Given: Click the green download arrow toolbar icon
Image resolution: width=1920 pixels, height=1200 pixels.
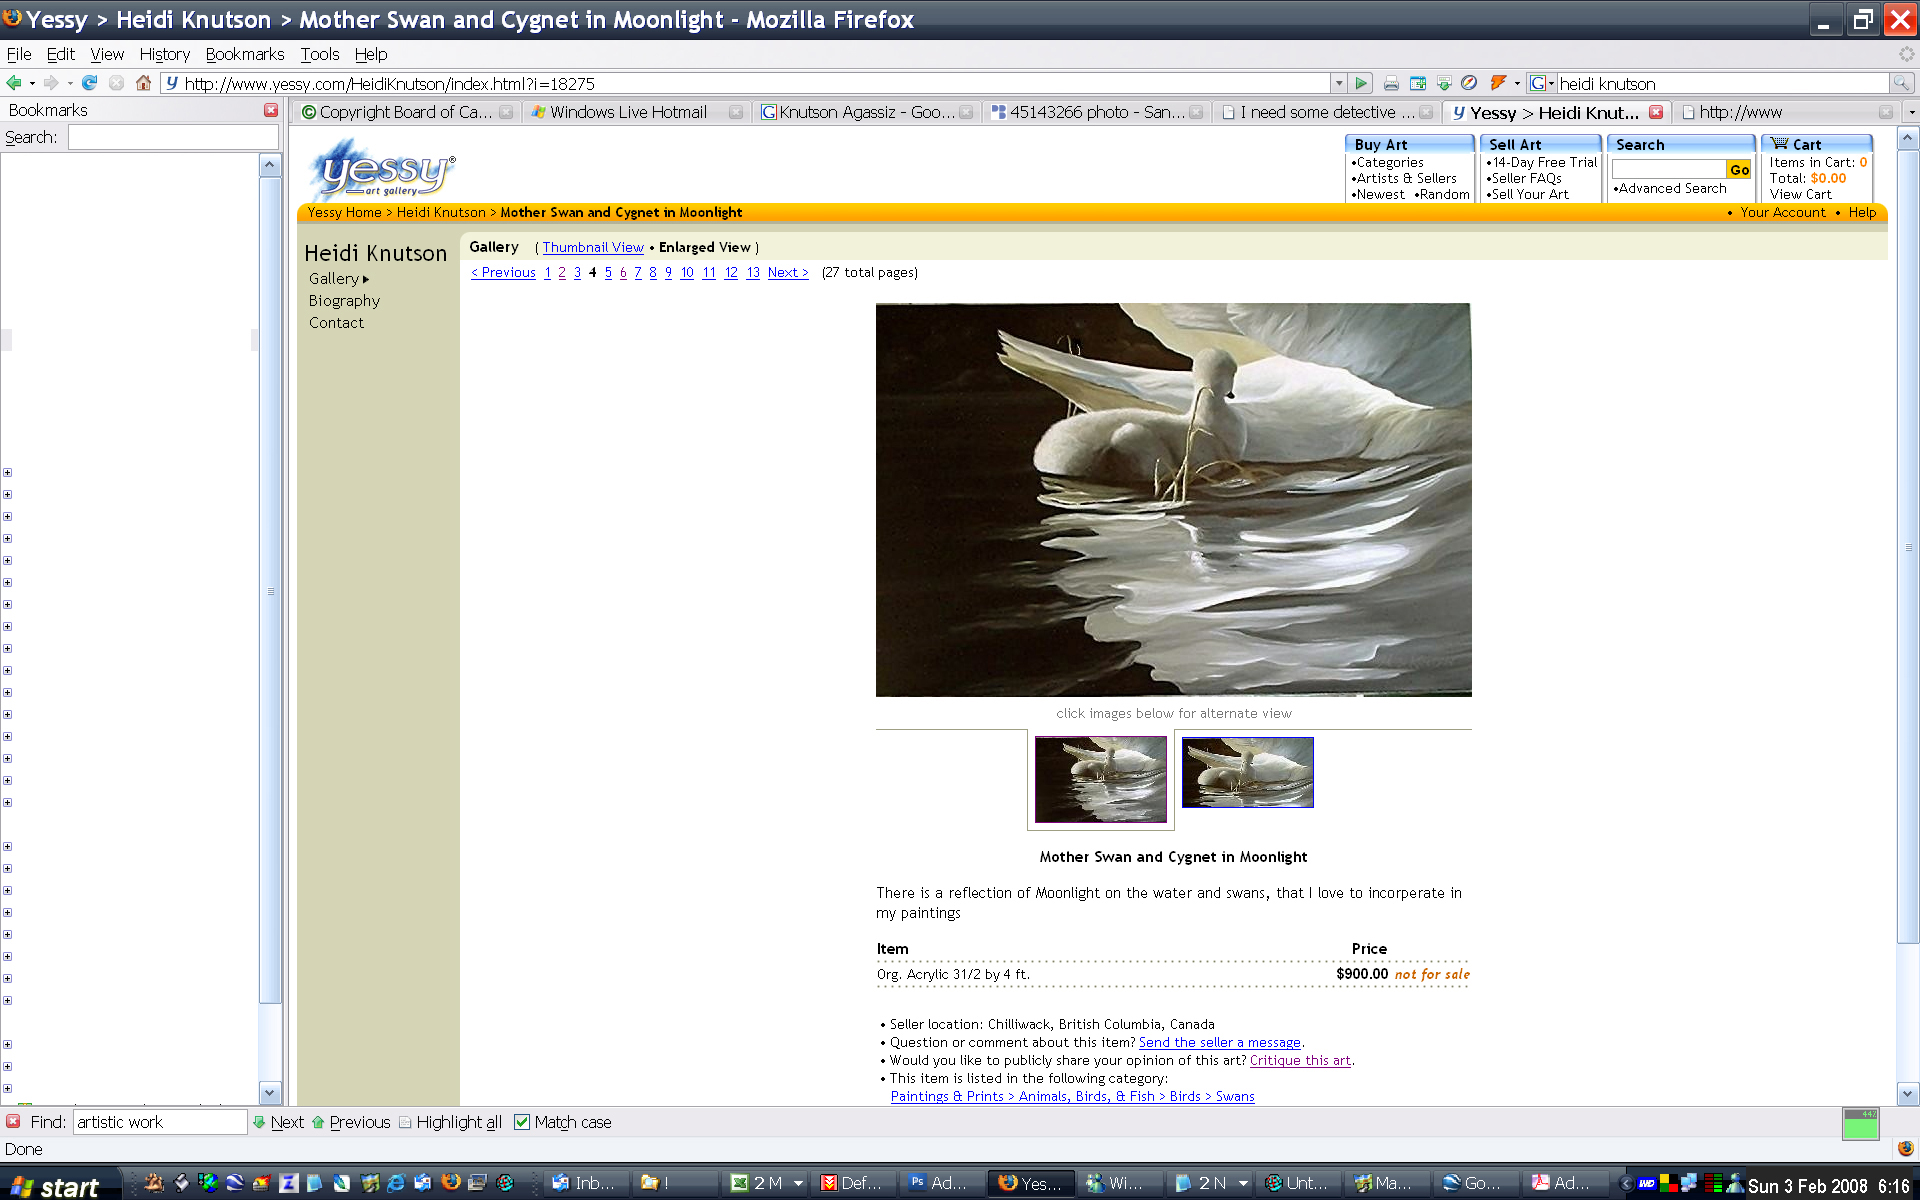Looking at the screenshot, I should click(x=1443, y=84).
